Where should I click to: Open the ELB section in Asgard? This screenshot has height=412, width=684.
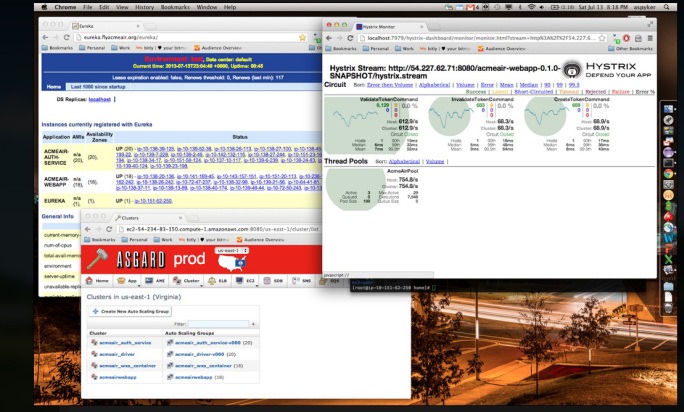click(x=217, y=281)
